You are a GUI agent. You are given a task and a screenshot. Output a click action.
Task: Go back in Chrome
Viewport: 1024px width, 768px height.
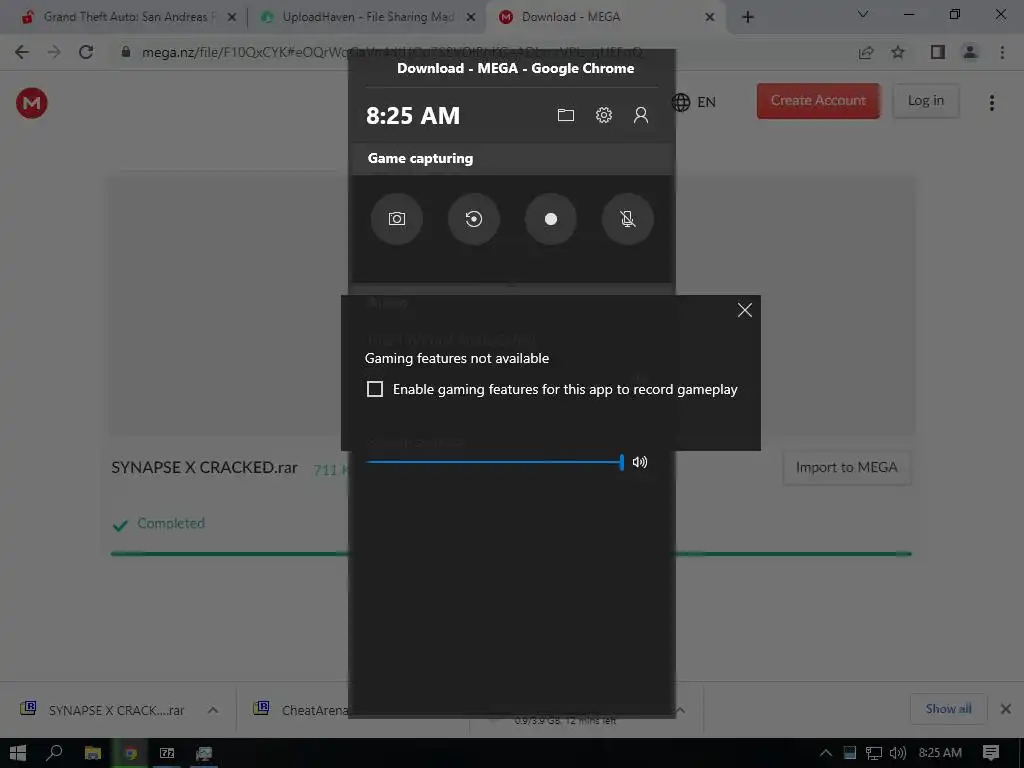22,52
